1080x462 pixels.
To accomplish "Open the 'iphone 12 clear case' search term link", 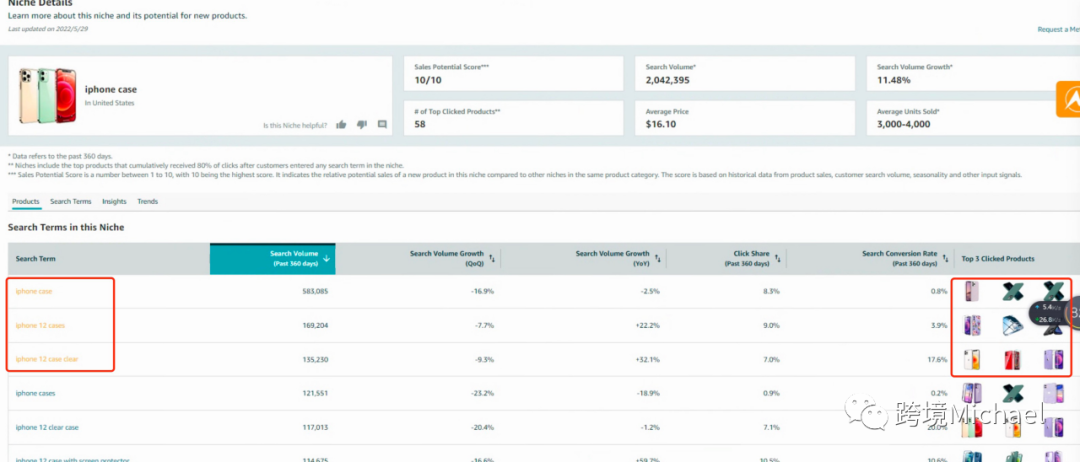I will coord(47,427).
